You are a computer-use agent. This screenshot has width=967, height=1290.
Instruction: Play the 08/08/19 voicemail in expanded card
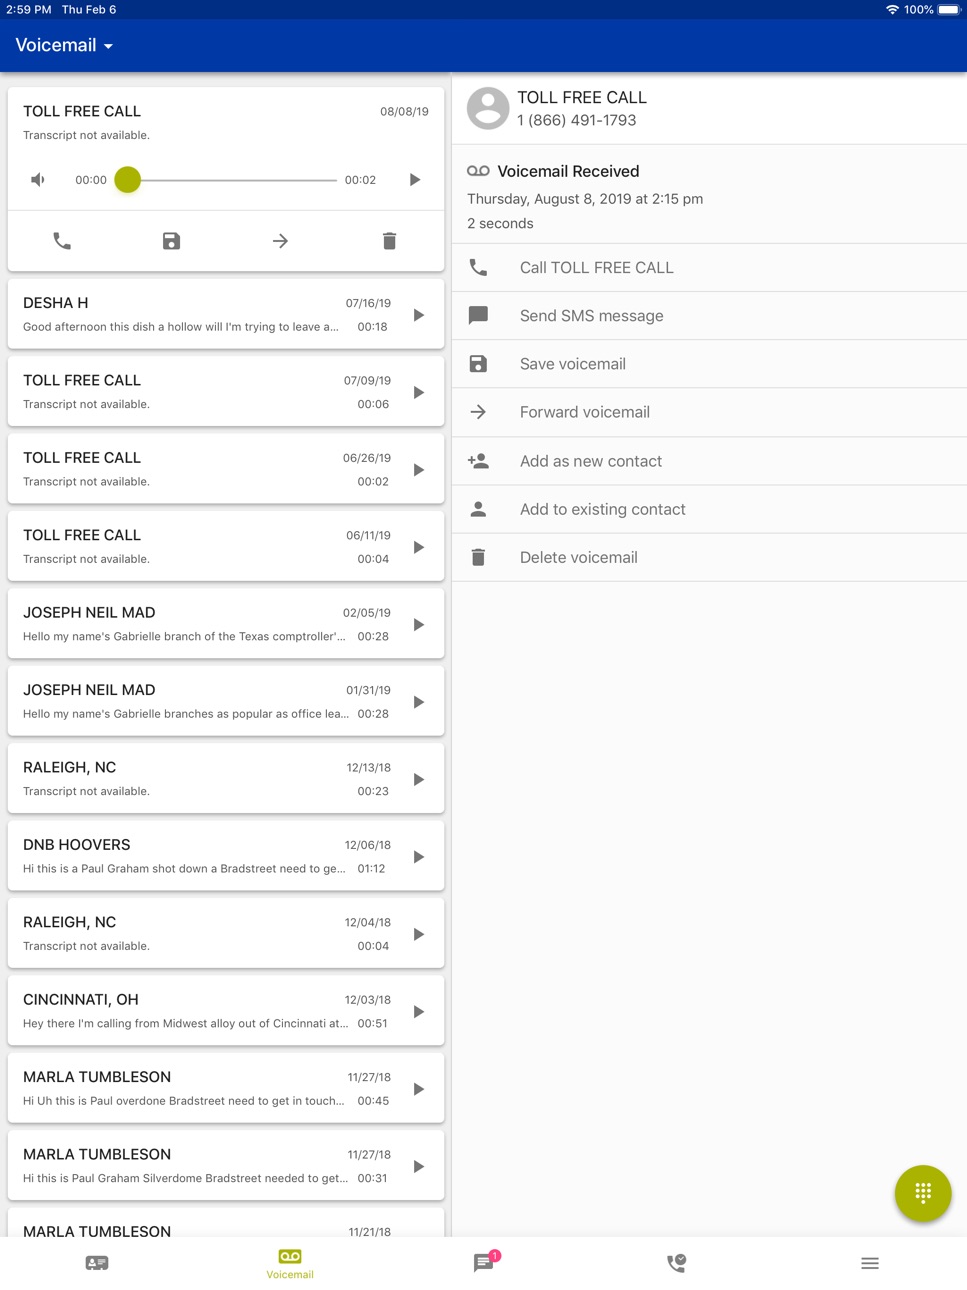414,180
